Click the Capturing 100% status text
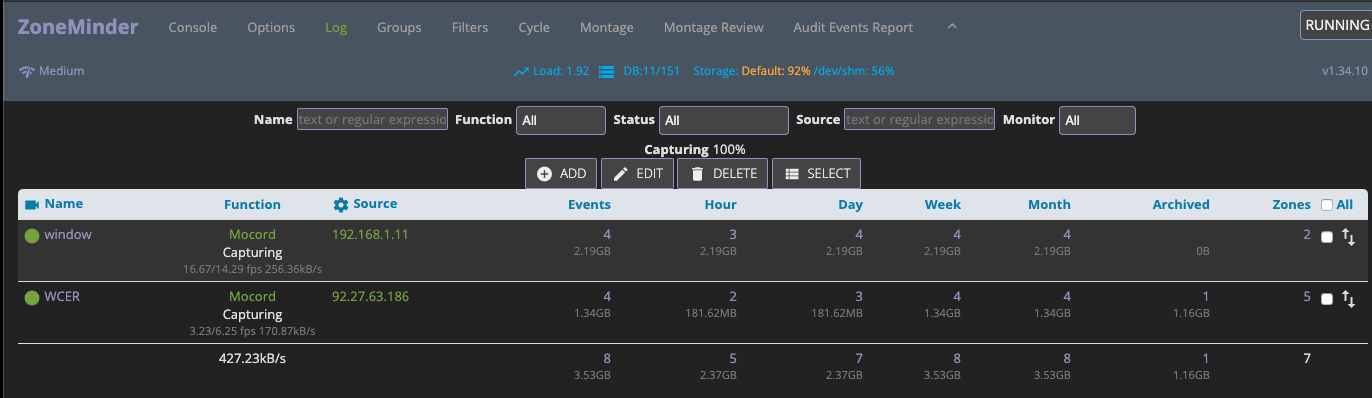Viewport: 1372px width, 398px height. pyautogui.click(x=695, y=149)
